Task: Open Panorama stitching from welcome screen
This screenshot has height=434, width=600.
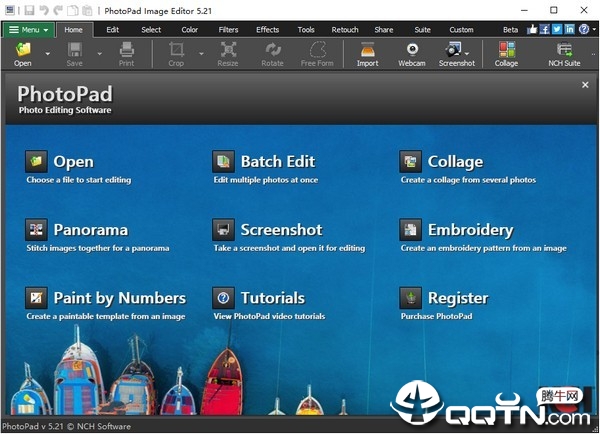Action: tap(89, 230)
